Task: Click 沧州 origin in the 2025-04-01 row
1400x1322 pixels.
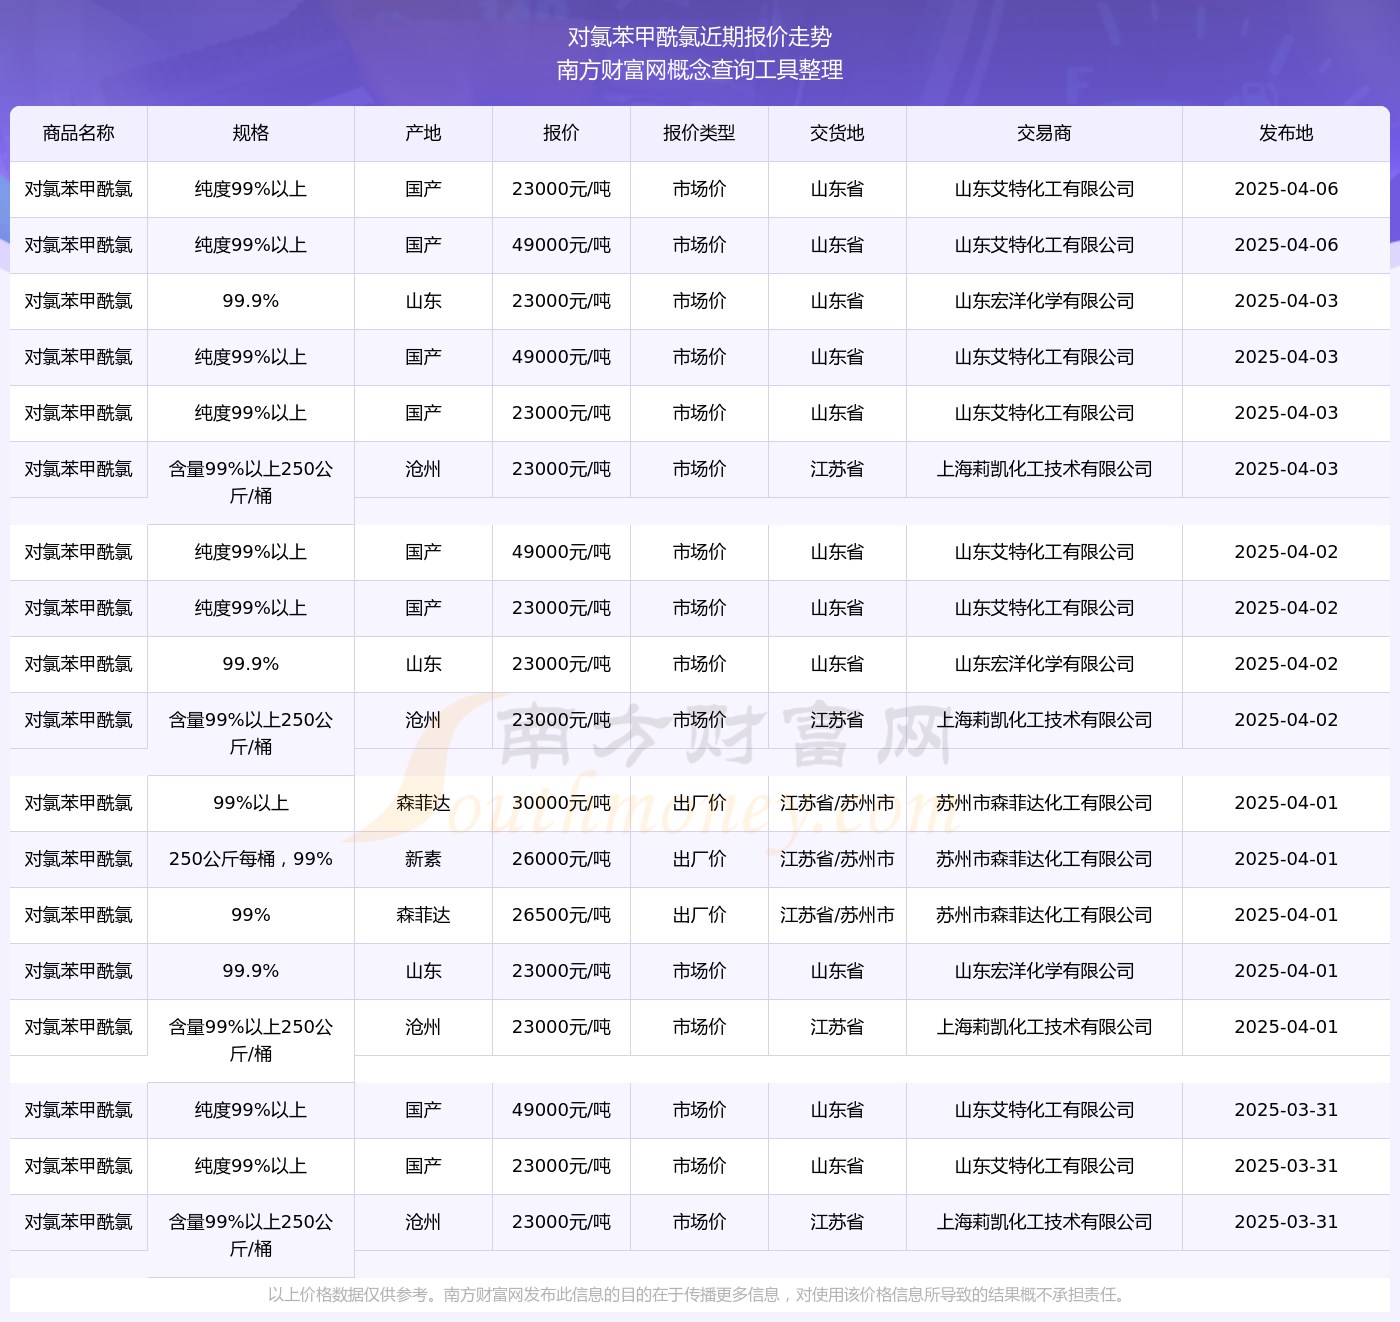Action: coord(423,1027)
